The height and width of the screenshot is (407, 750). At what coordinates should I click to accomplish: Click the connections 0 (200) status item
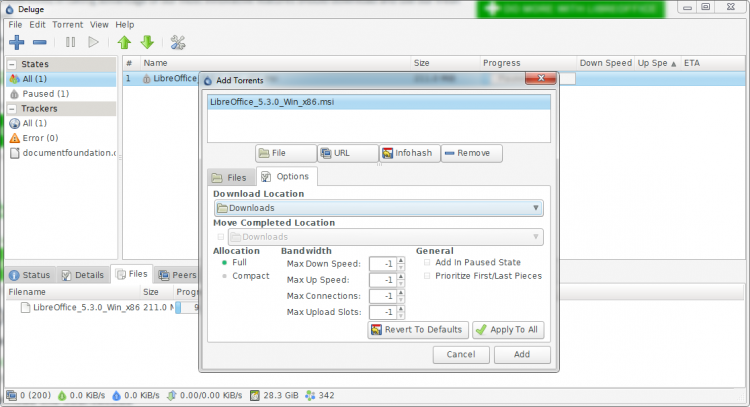click(x=29, y=396)
